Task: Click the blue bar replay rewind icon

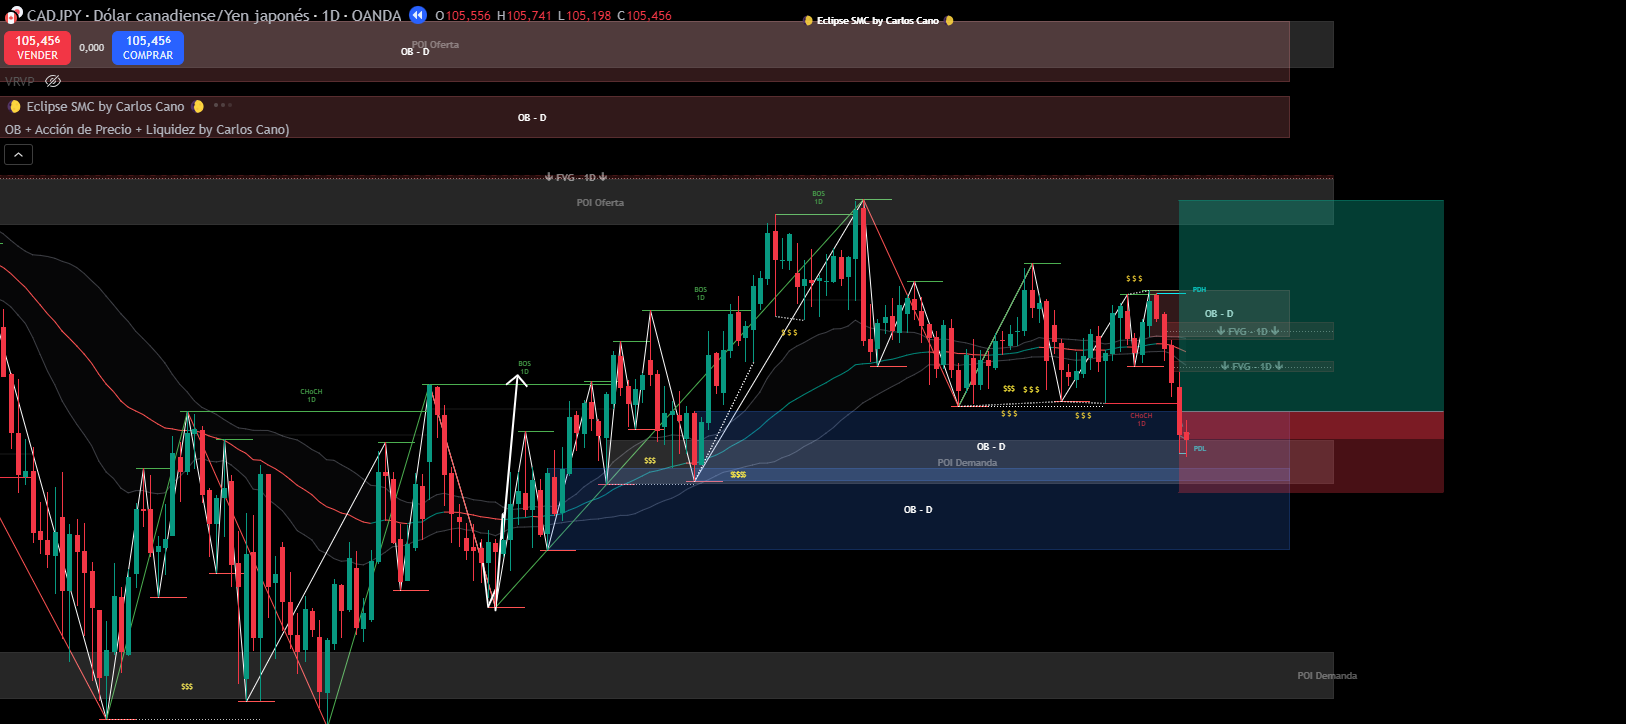Action: tap(418, 15)
